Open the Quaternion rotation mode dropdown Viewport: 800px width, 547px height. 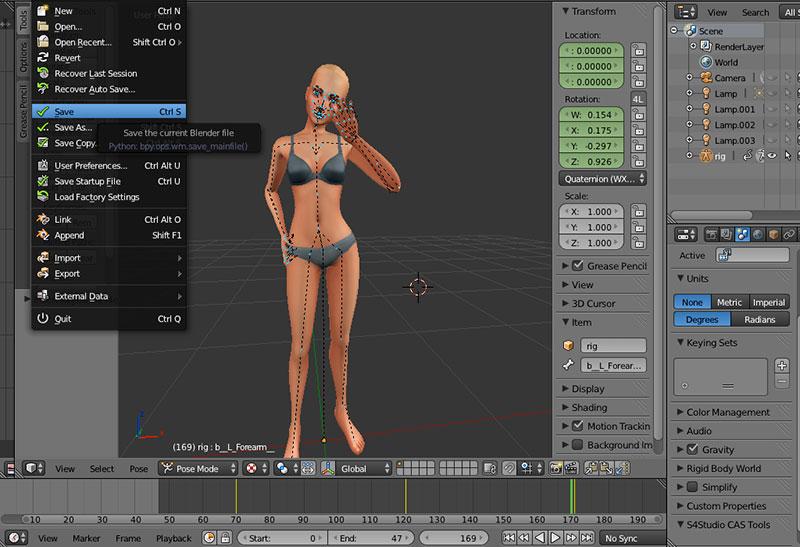coord(601,178)
